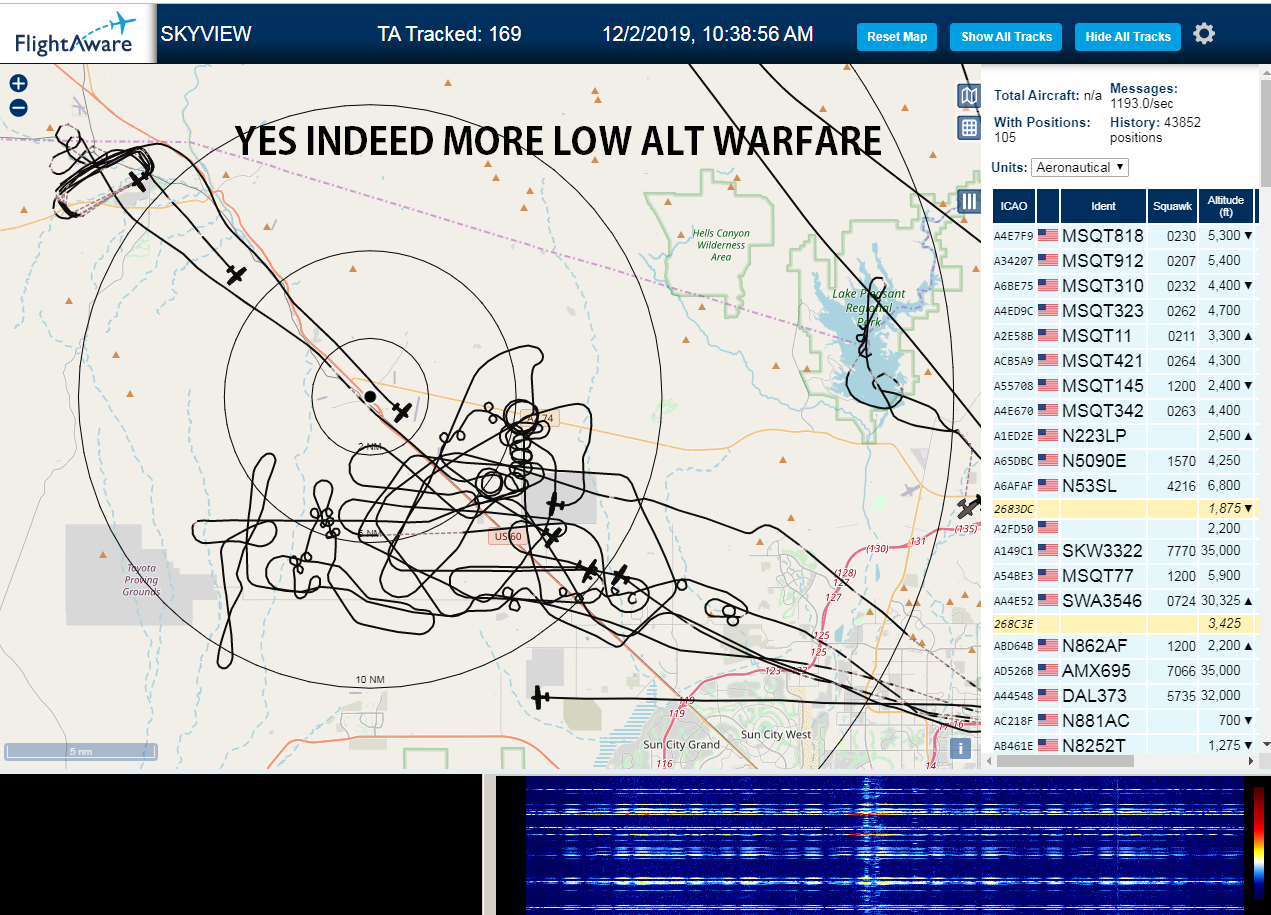Sort table by the Ident column header
Image resolution: width=1271 pixels, height=915 pixels.
(1103, 206)
